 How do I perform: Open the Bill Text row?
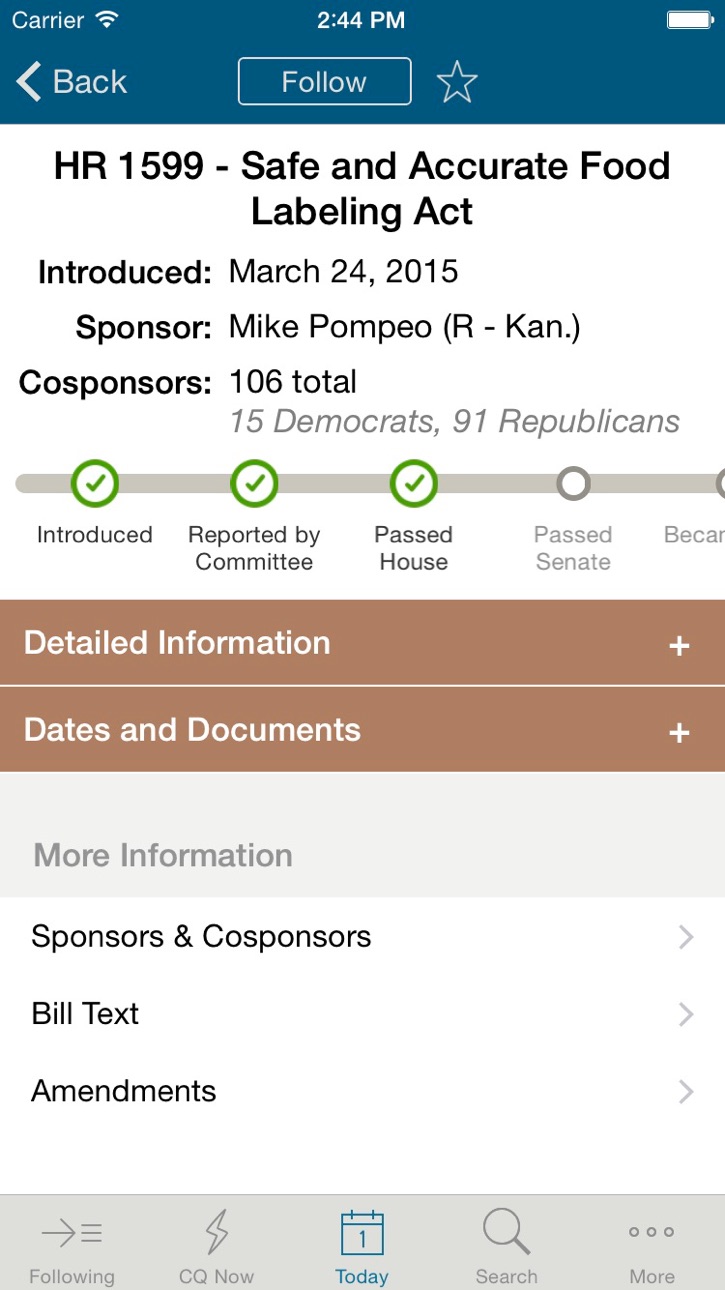click(362, 1014)
